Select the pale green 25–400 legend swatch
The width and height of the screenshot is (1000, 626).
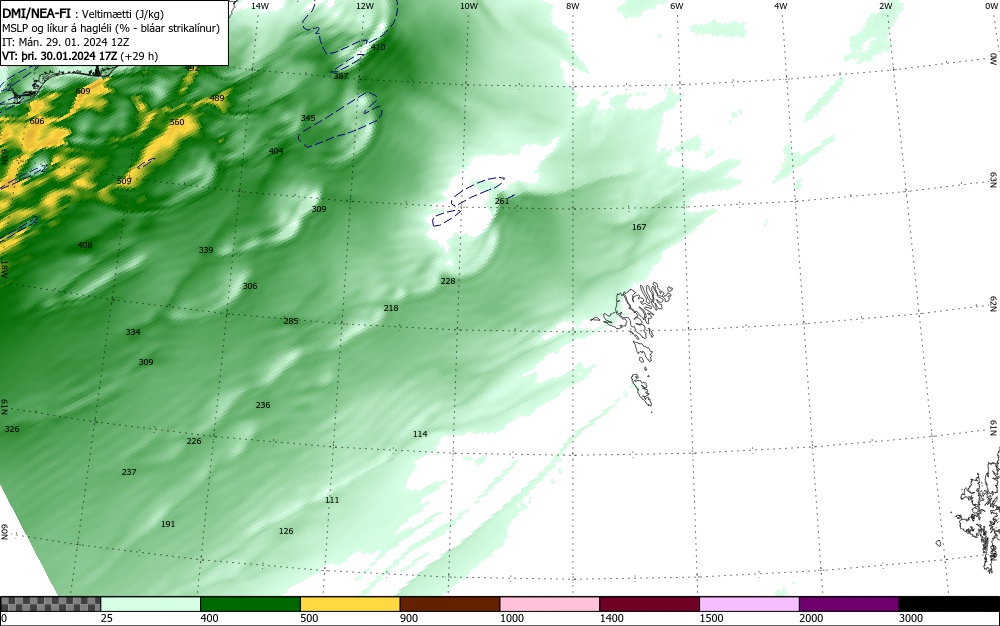click(x=151, y=604)
